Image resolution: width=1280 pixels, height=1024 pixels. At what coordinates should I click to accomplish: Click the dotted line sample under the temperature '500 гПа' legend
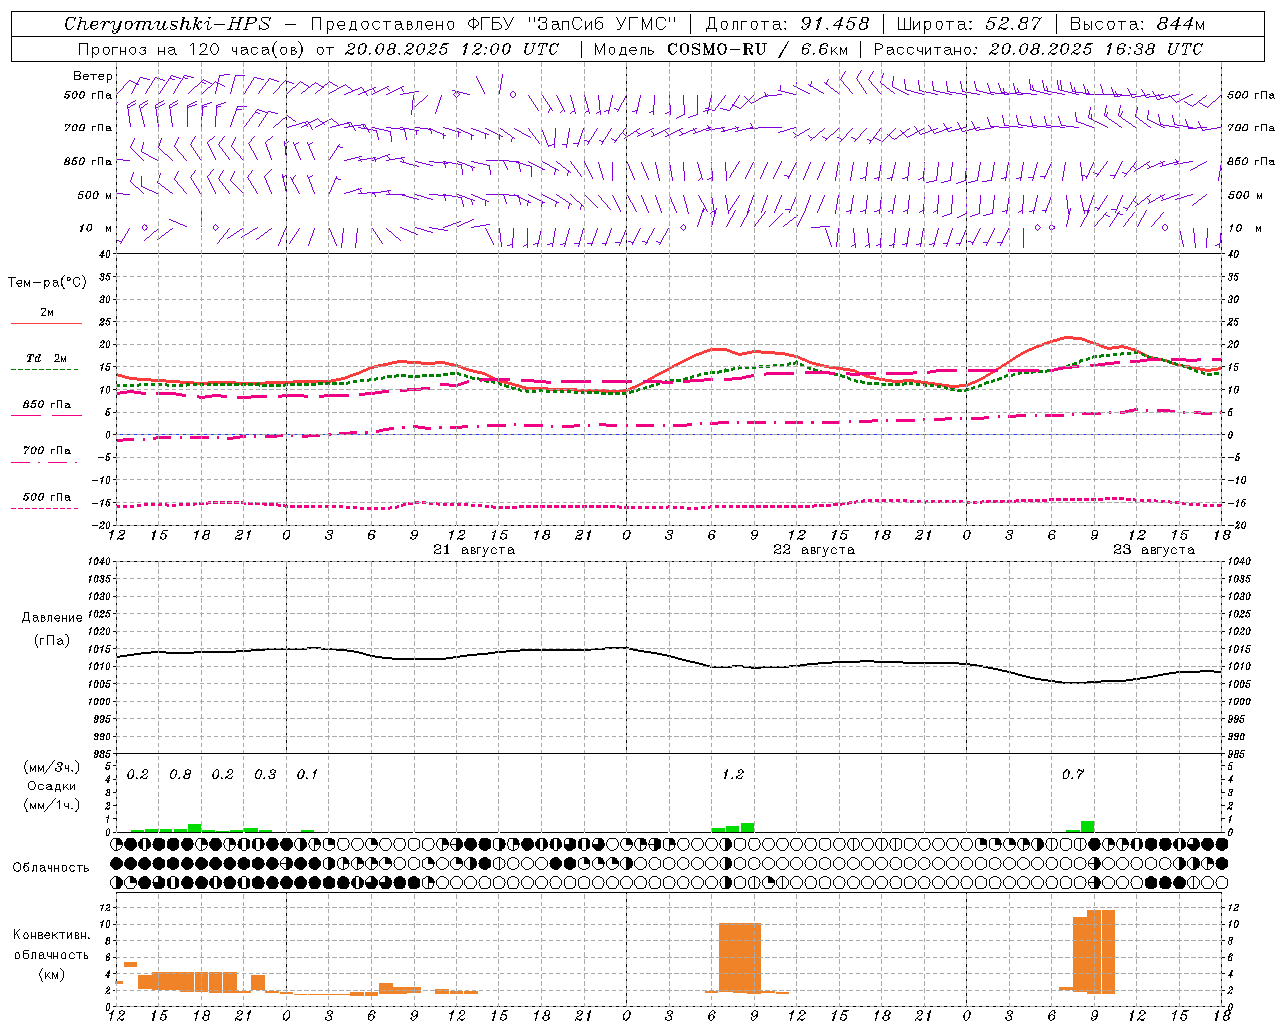tap(45, 509)
